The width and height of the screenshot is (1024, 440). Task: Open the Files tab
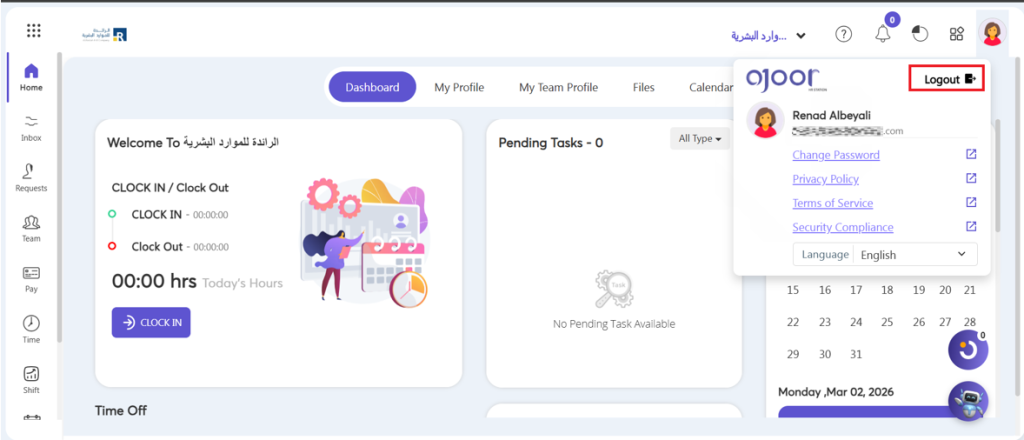point(643,87)
